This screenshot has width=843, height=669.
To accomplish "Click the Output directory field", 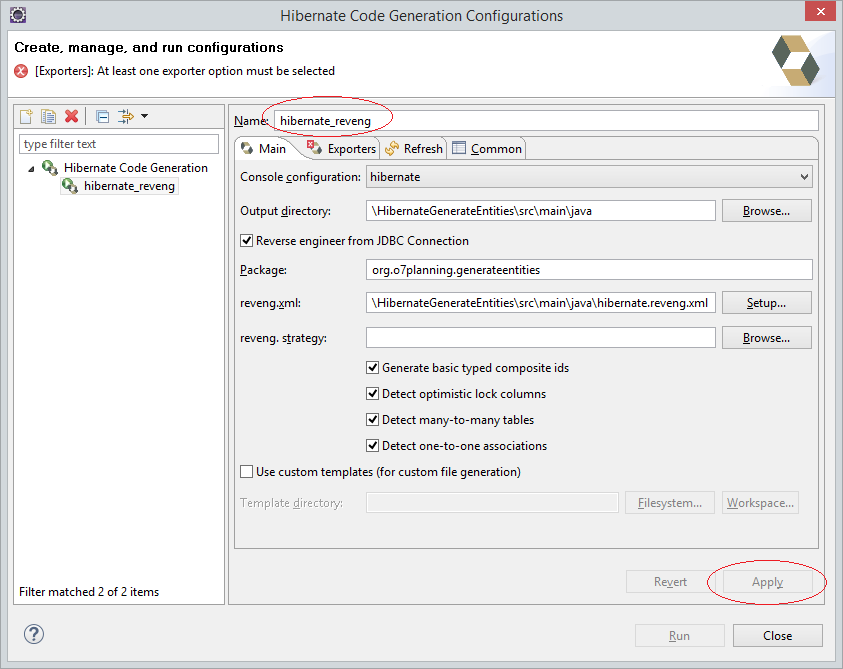I will (541, 211).
